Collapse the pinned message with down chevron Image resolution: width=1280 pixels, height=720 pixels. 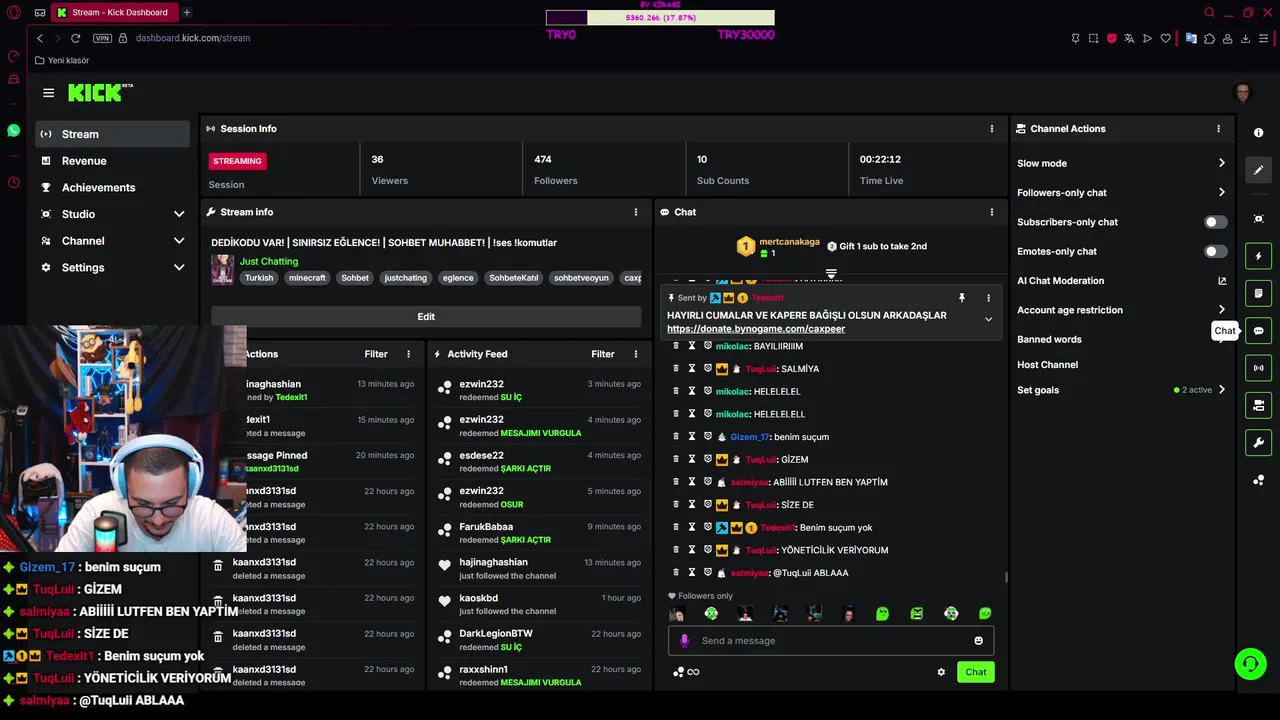(988, 319)
